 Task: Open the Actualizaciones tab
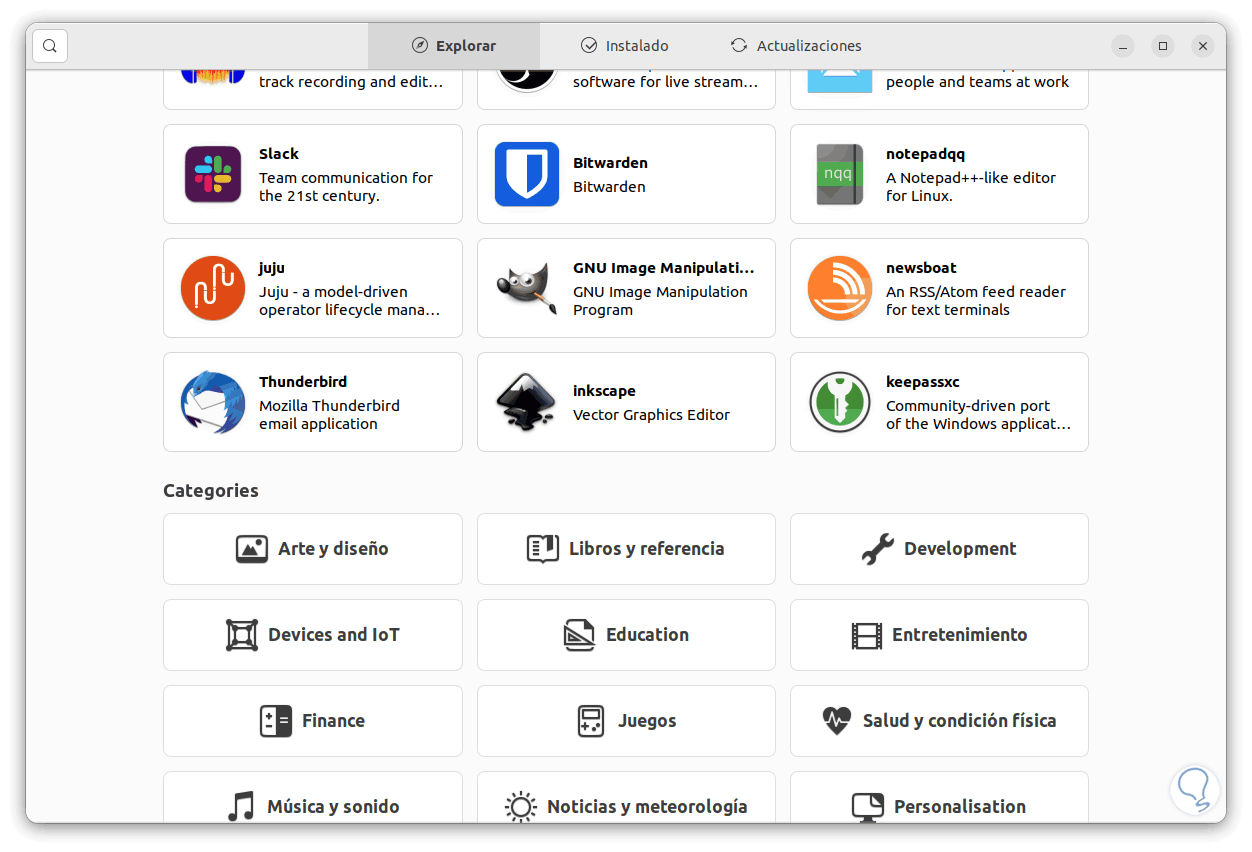(796, 46)
